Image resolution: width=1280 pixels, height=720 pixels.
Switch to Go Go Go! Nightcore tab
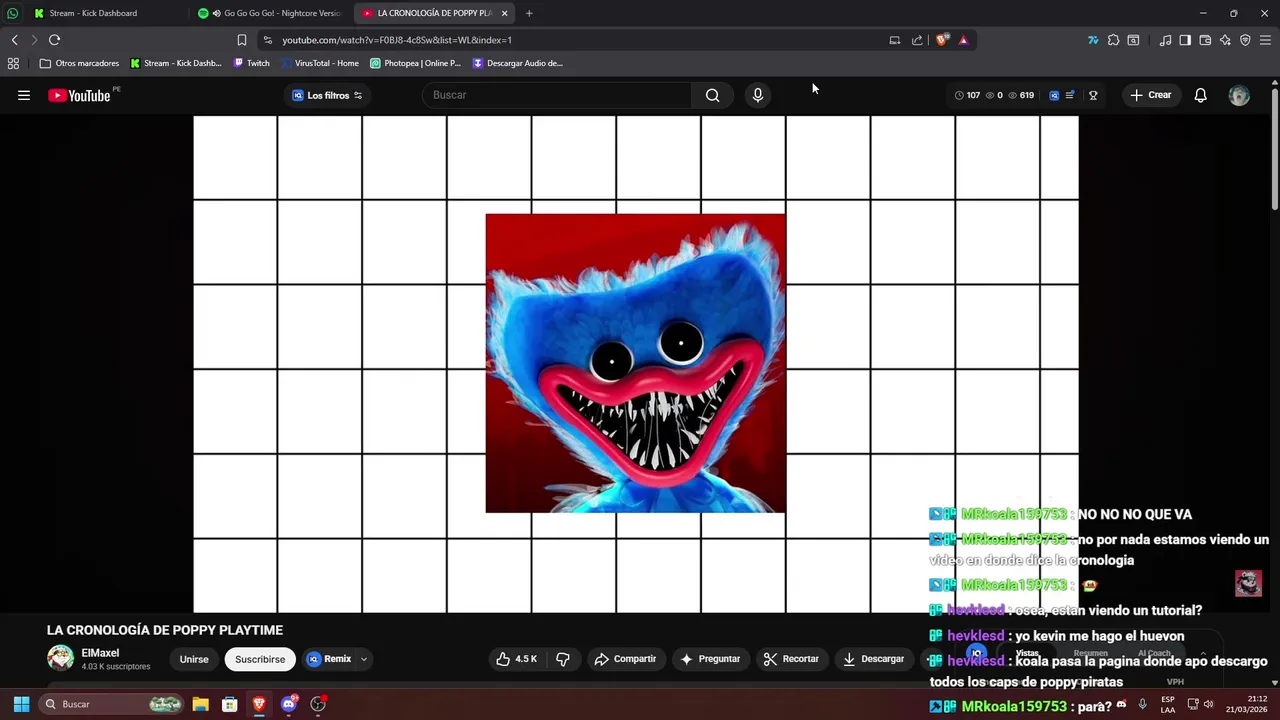[x=270, y=13]
